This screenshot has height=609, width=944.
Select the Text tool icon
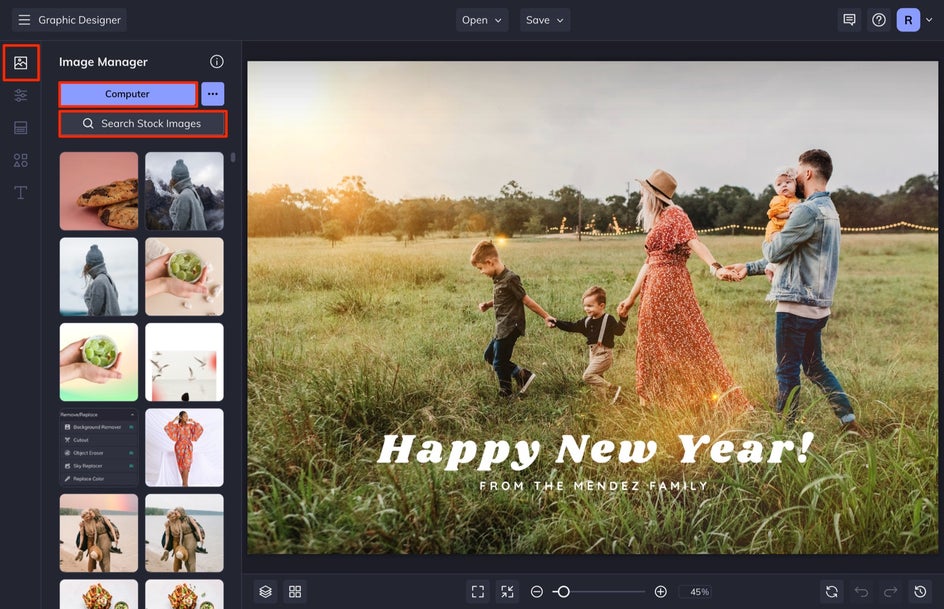(20, 193)
